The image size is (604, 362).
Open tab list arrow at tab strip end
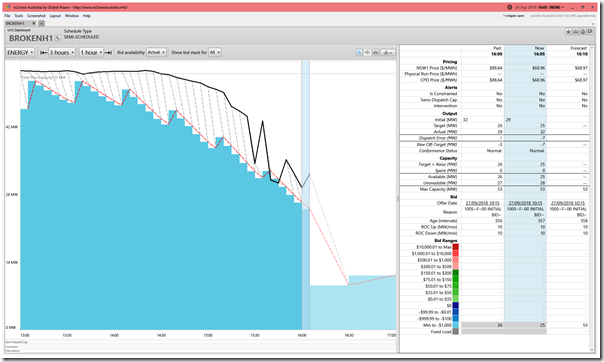pos(593,23)
